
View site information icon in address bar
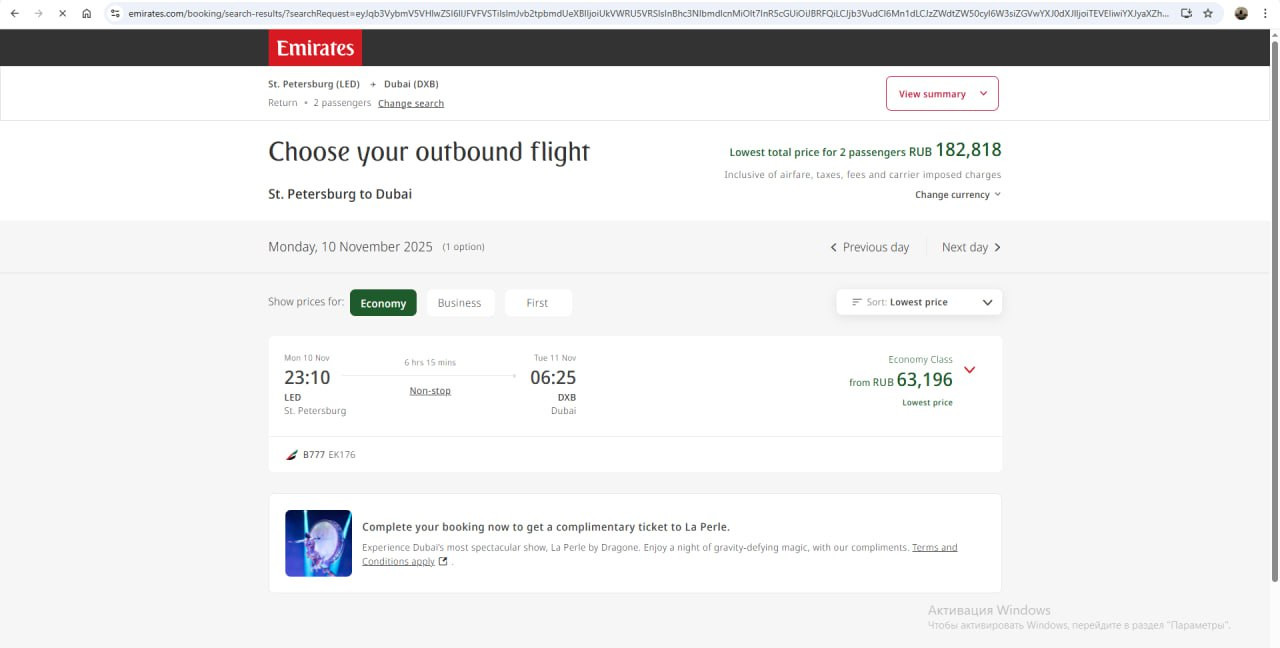pos(115,14)
